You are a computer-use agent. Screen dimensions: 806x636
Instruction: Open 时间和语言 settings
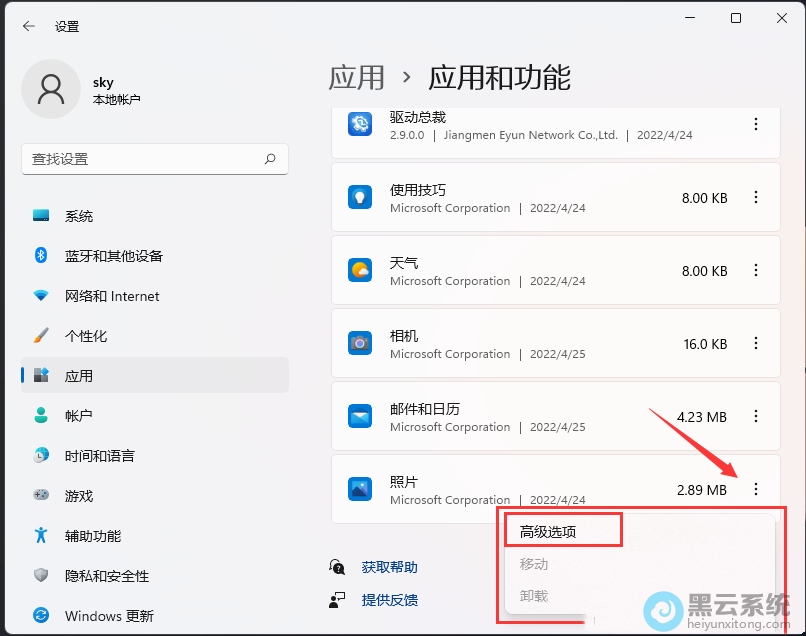pyautogui.click(x=99, y=456)
